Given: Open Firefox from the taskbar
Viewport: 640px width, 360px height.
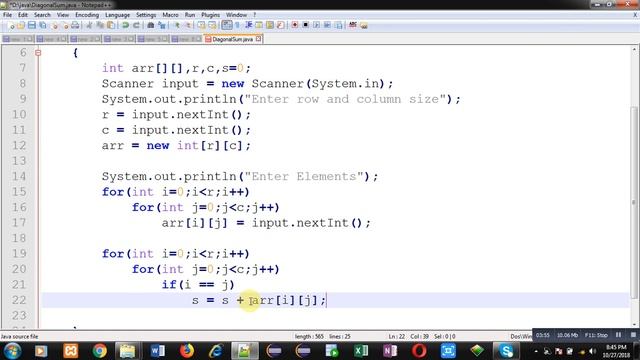Looking at the screenshot, I should (187, 351).
